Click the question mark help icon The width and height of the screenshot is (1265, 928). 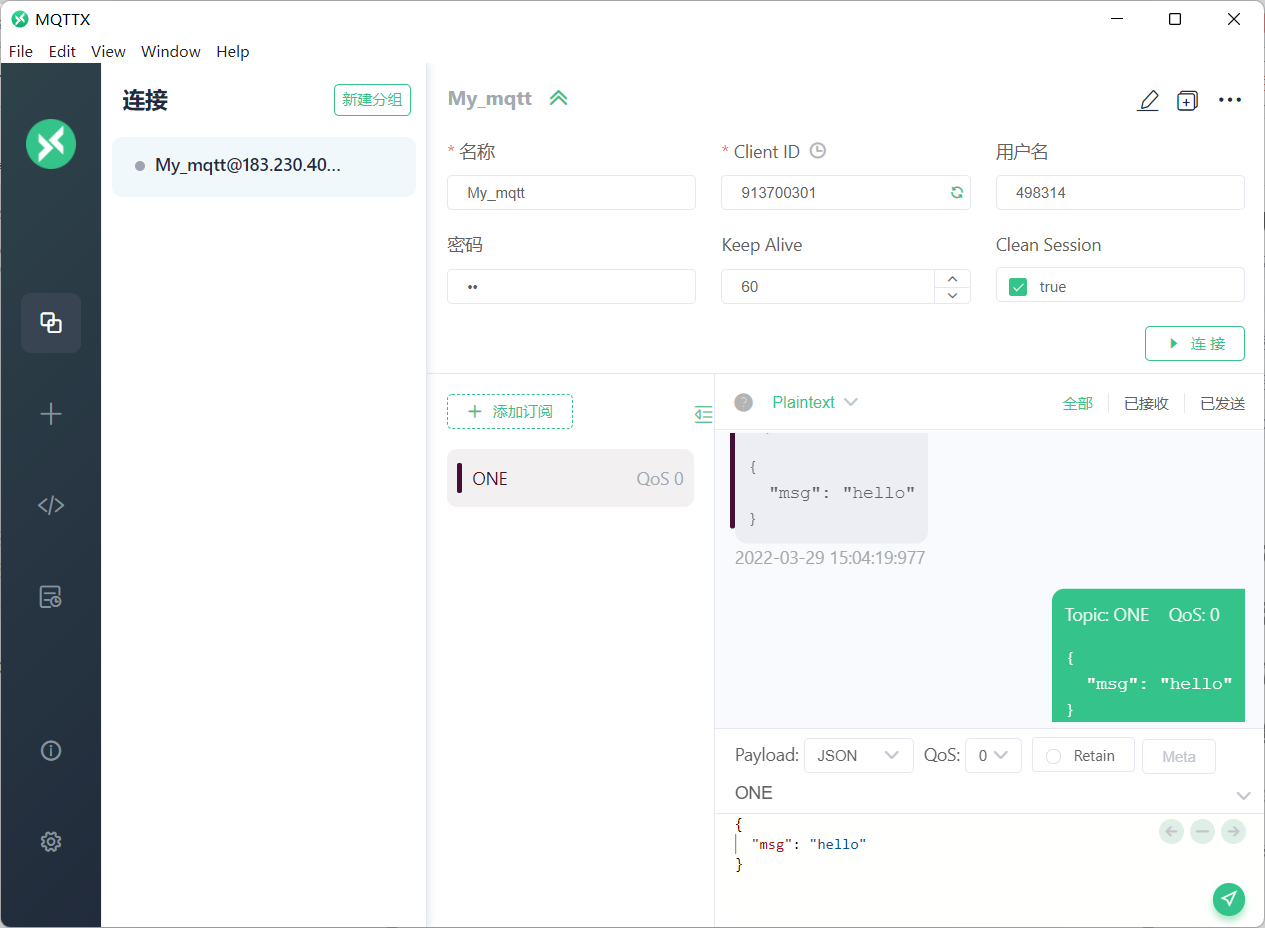[x=743, y=402]
